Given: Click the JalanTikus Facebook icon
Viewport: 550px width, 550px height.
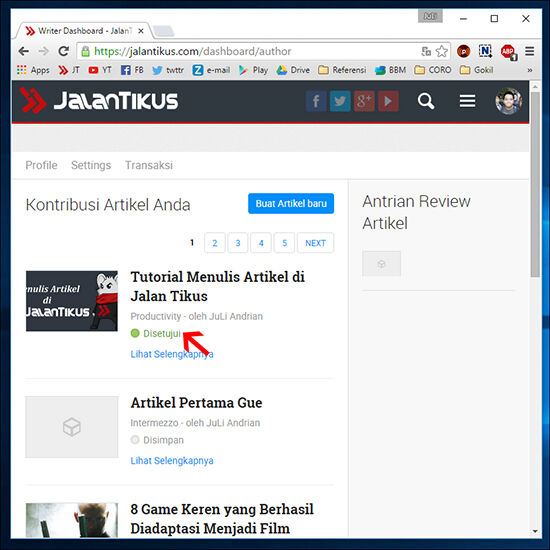Looking at the screenshot, I should (x=316, y=101).
